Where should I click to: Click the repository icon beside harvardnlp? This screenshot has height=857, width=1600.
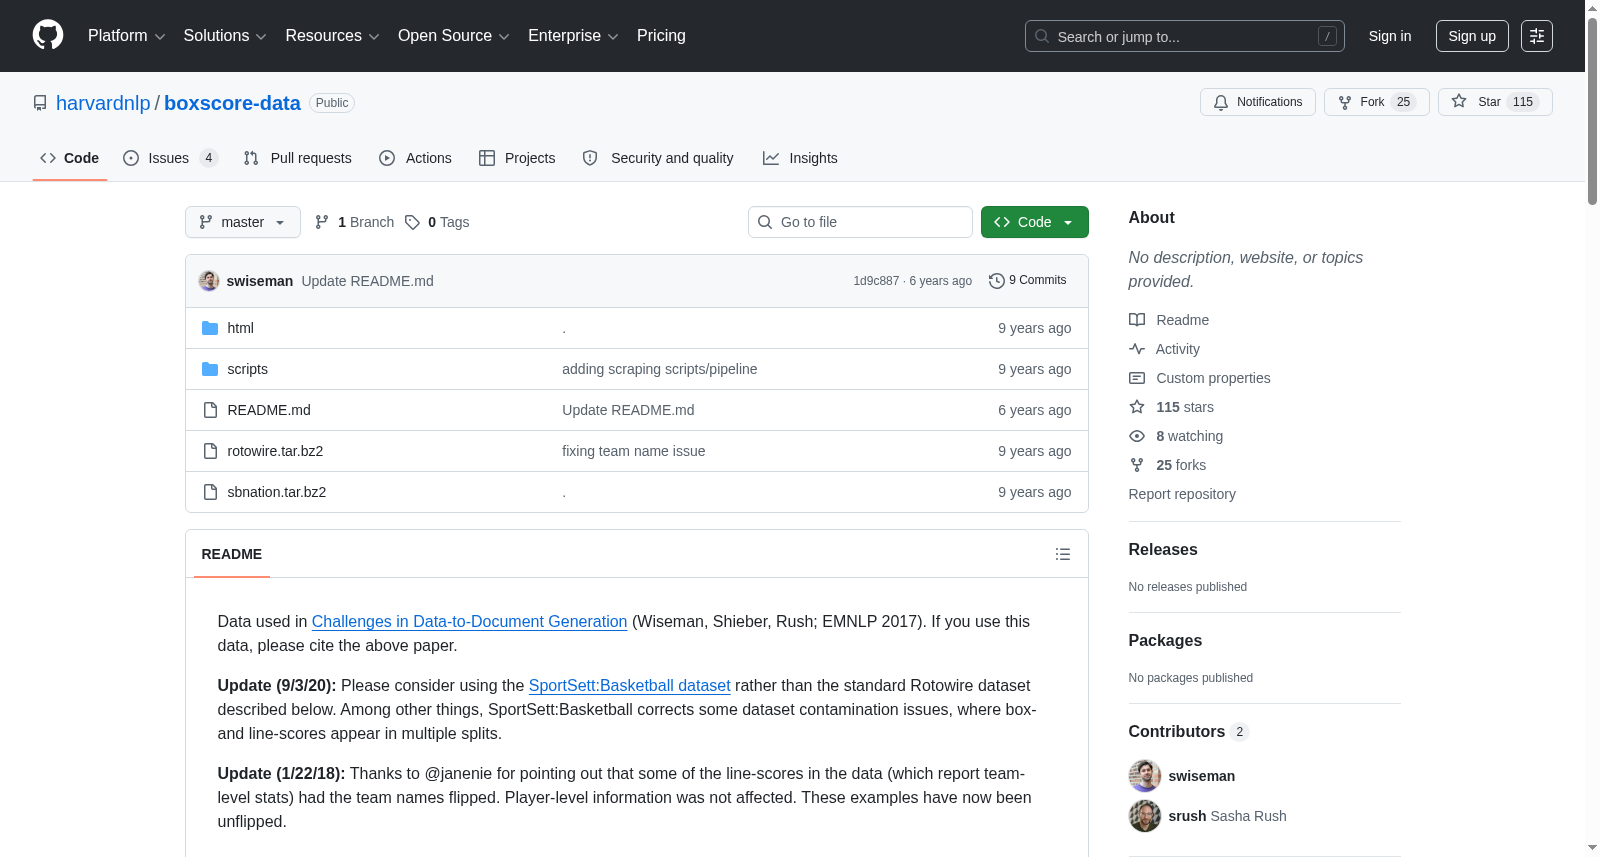click(x=40, y=103)
